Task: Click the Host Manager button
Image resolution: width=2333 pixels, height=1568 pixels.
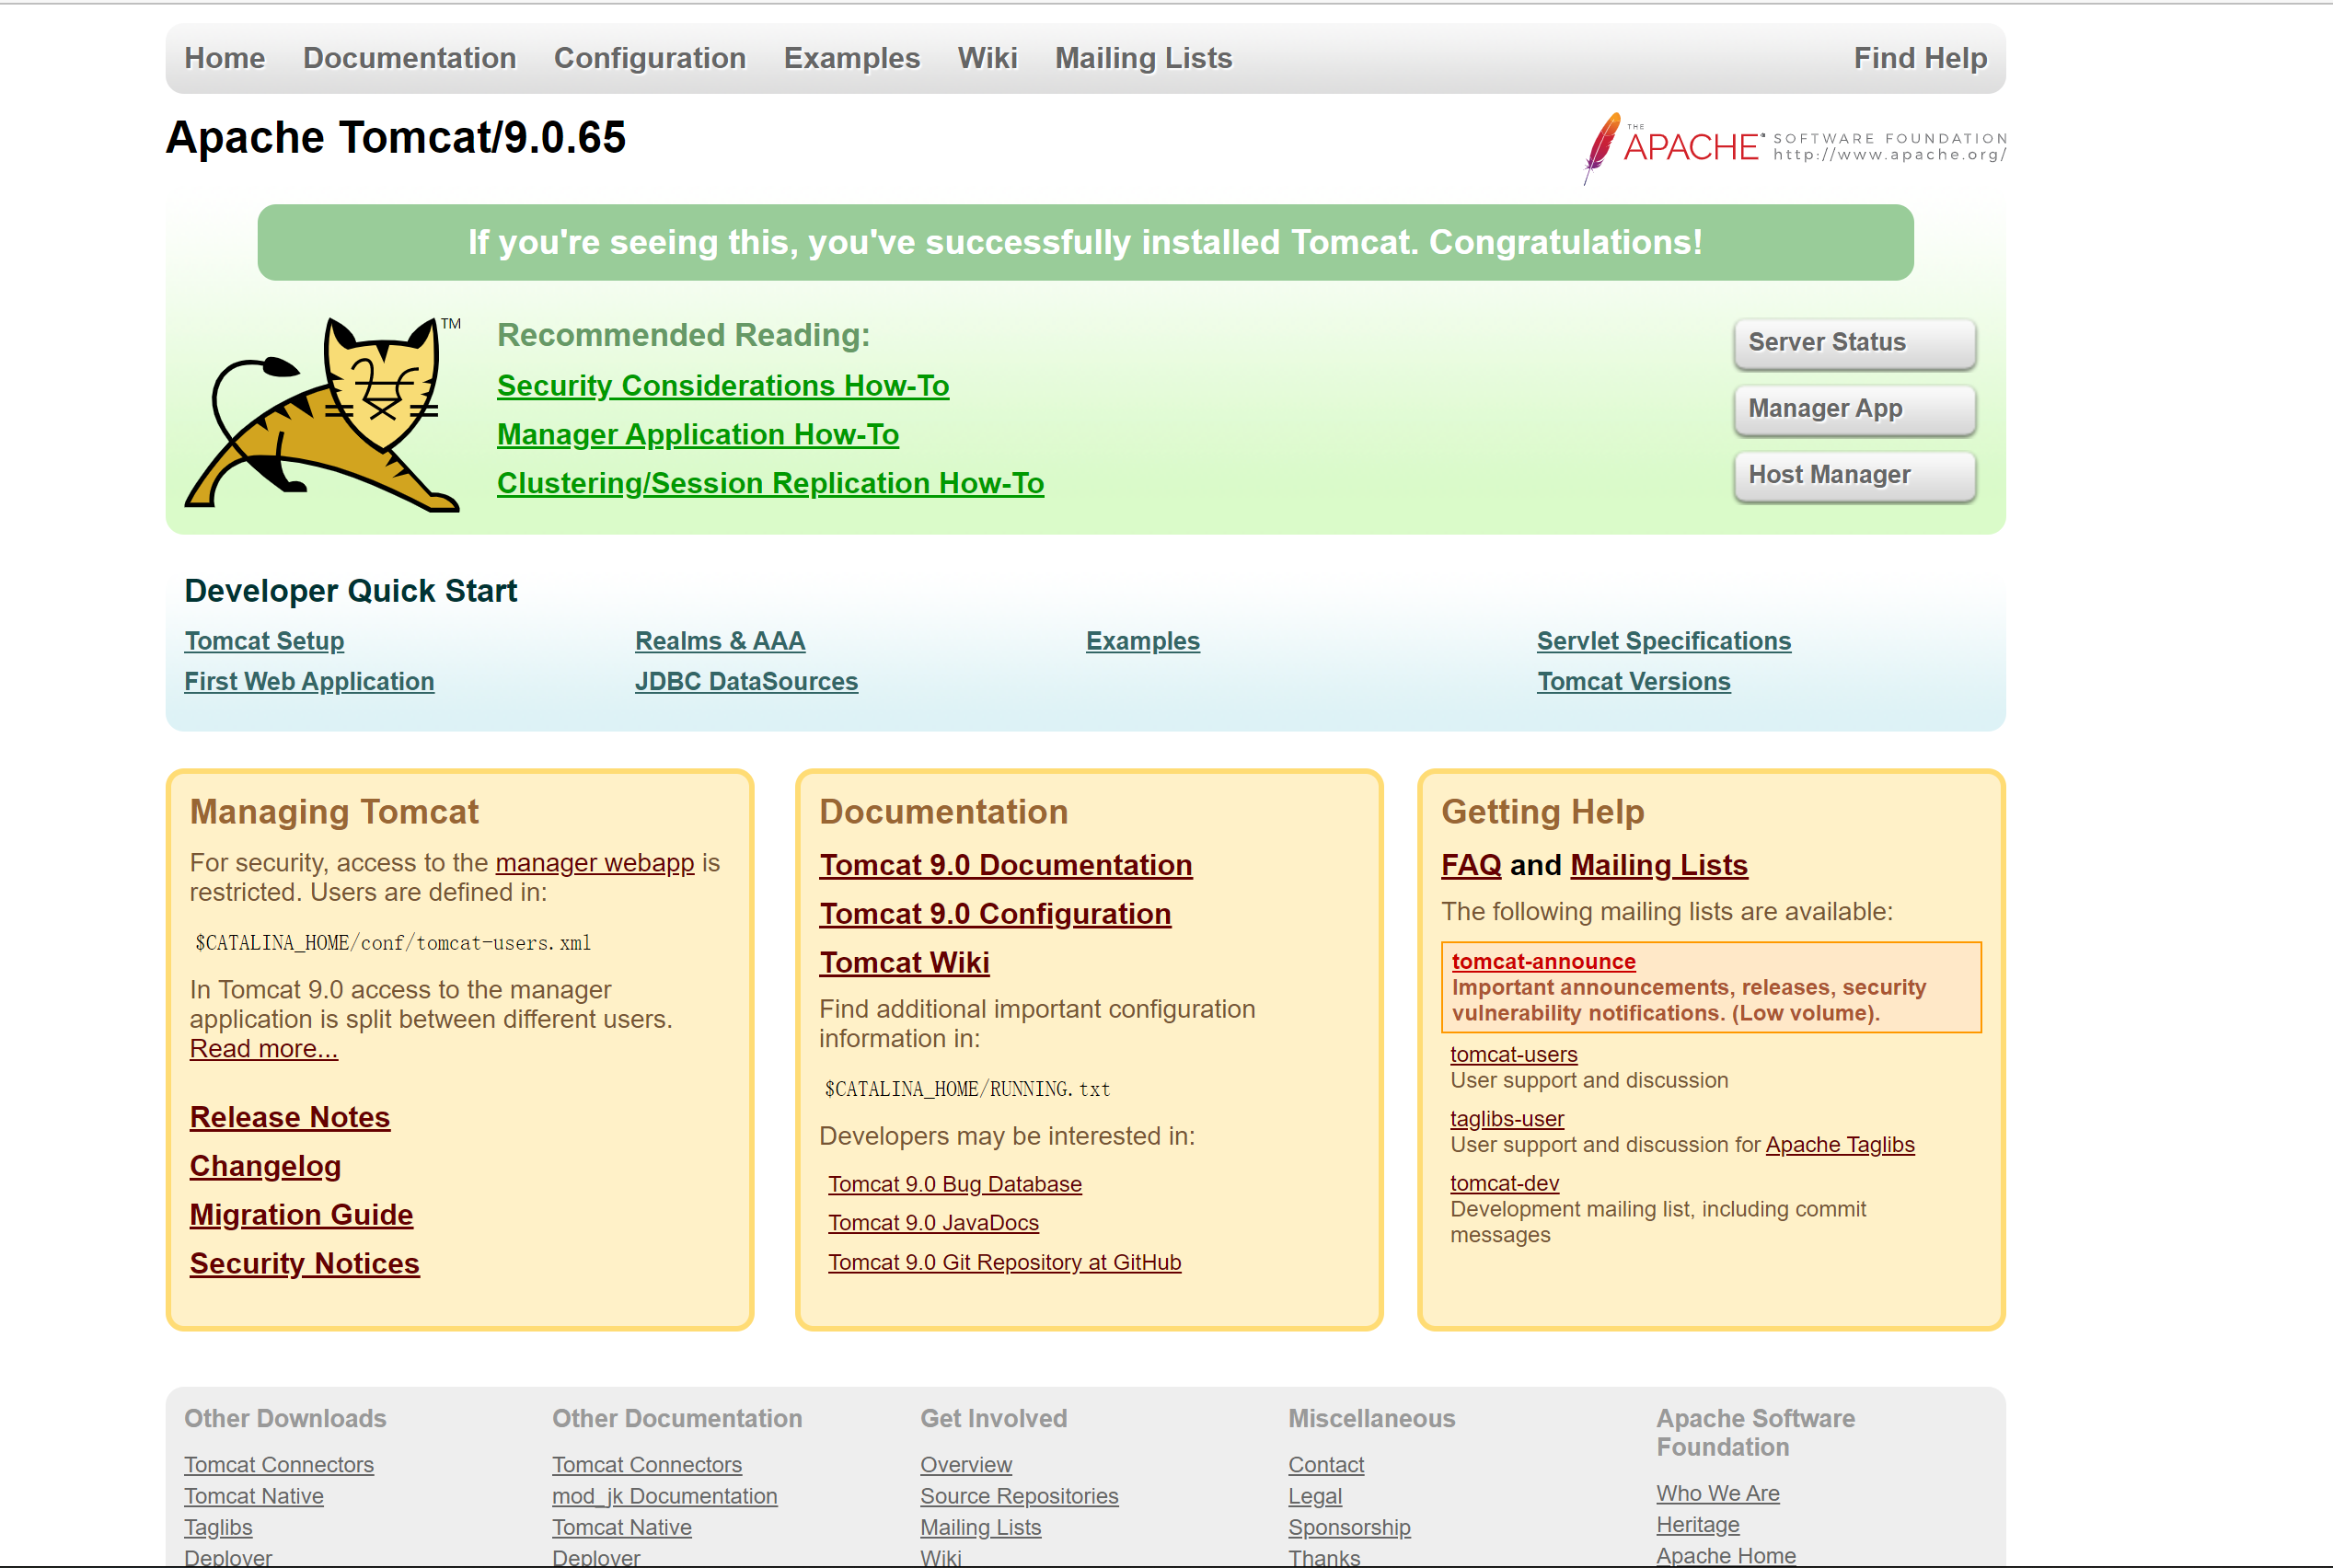Action: 1855,475
